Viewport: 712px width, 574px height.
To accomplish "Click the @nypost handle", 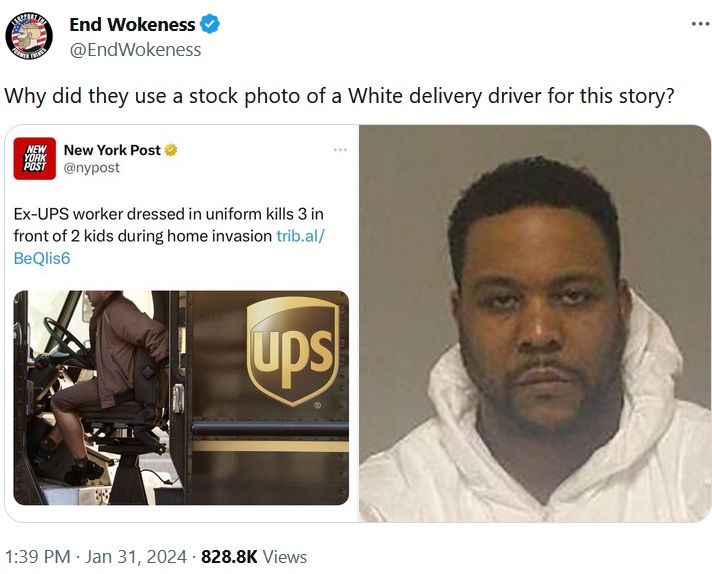I will pos(92,168).
